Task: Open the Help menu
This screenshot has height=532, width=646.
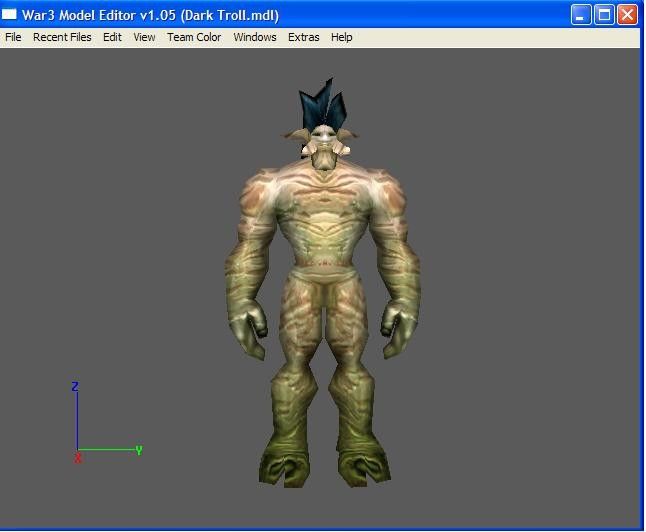Action: coord(342,37)
